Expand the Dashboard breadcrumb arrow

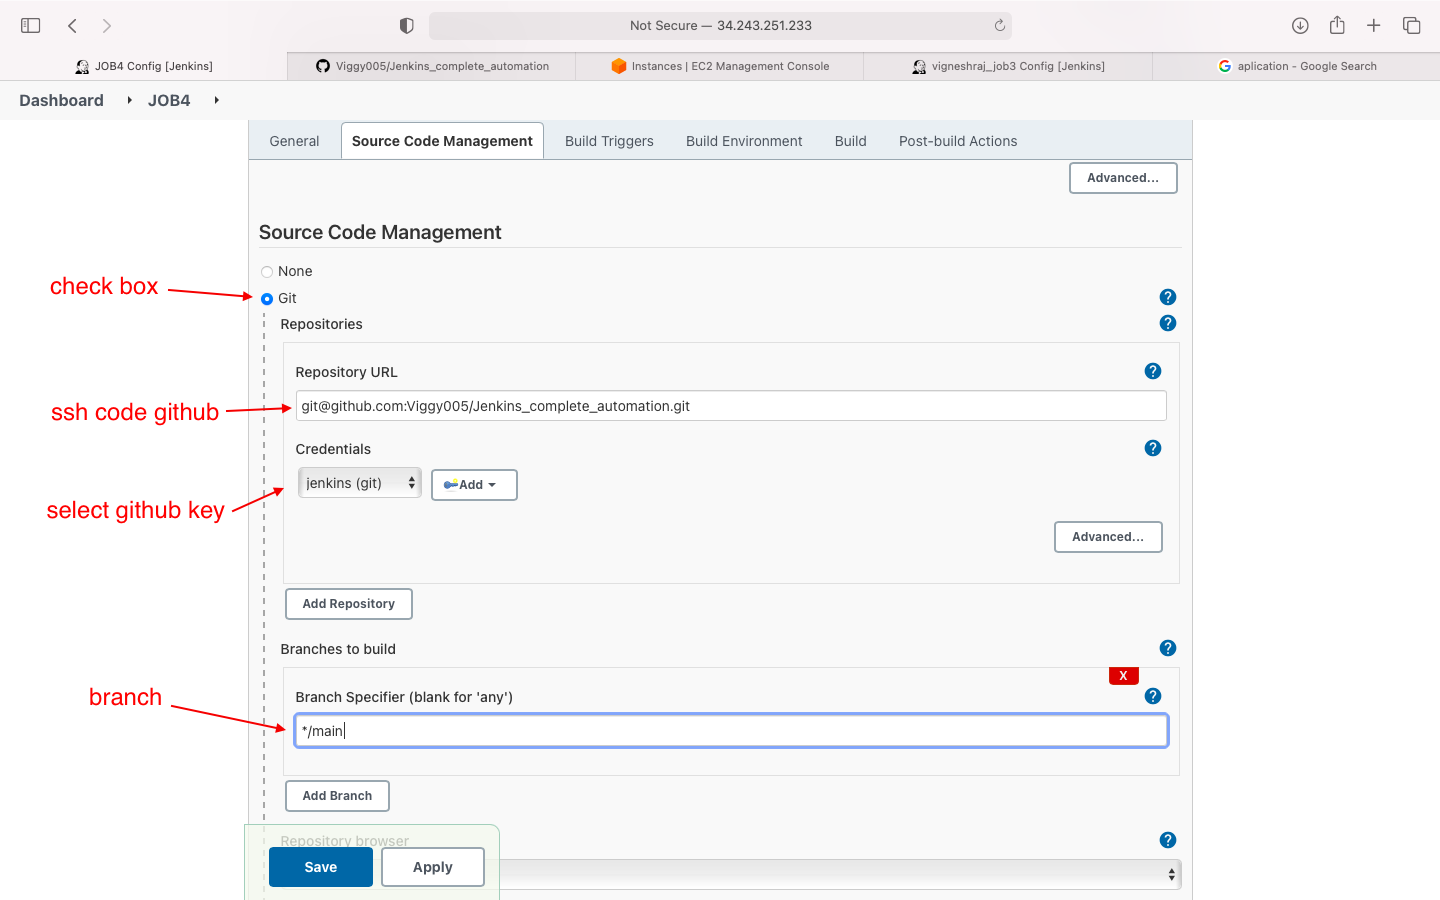tap(130, 100)
